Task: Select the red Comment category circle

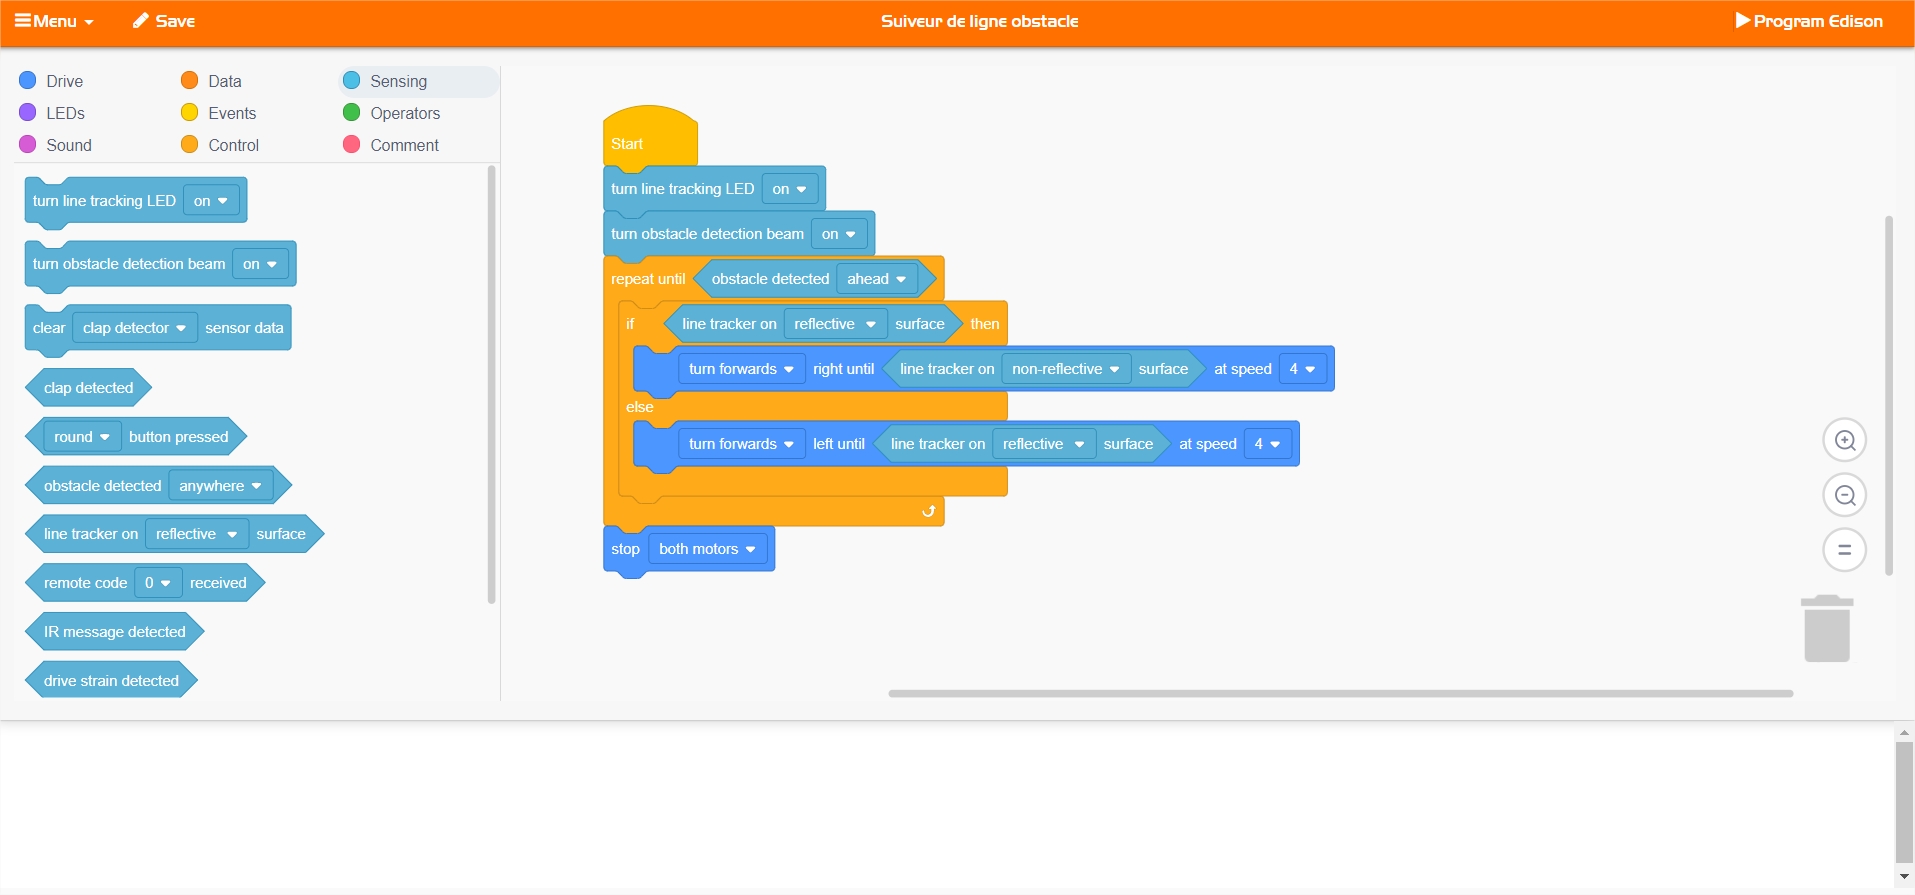Action: tap(352, 145)
